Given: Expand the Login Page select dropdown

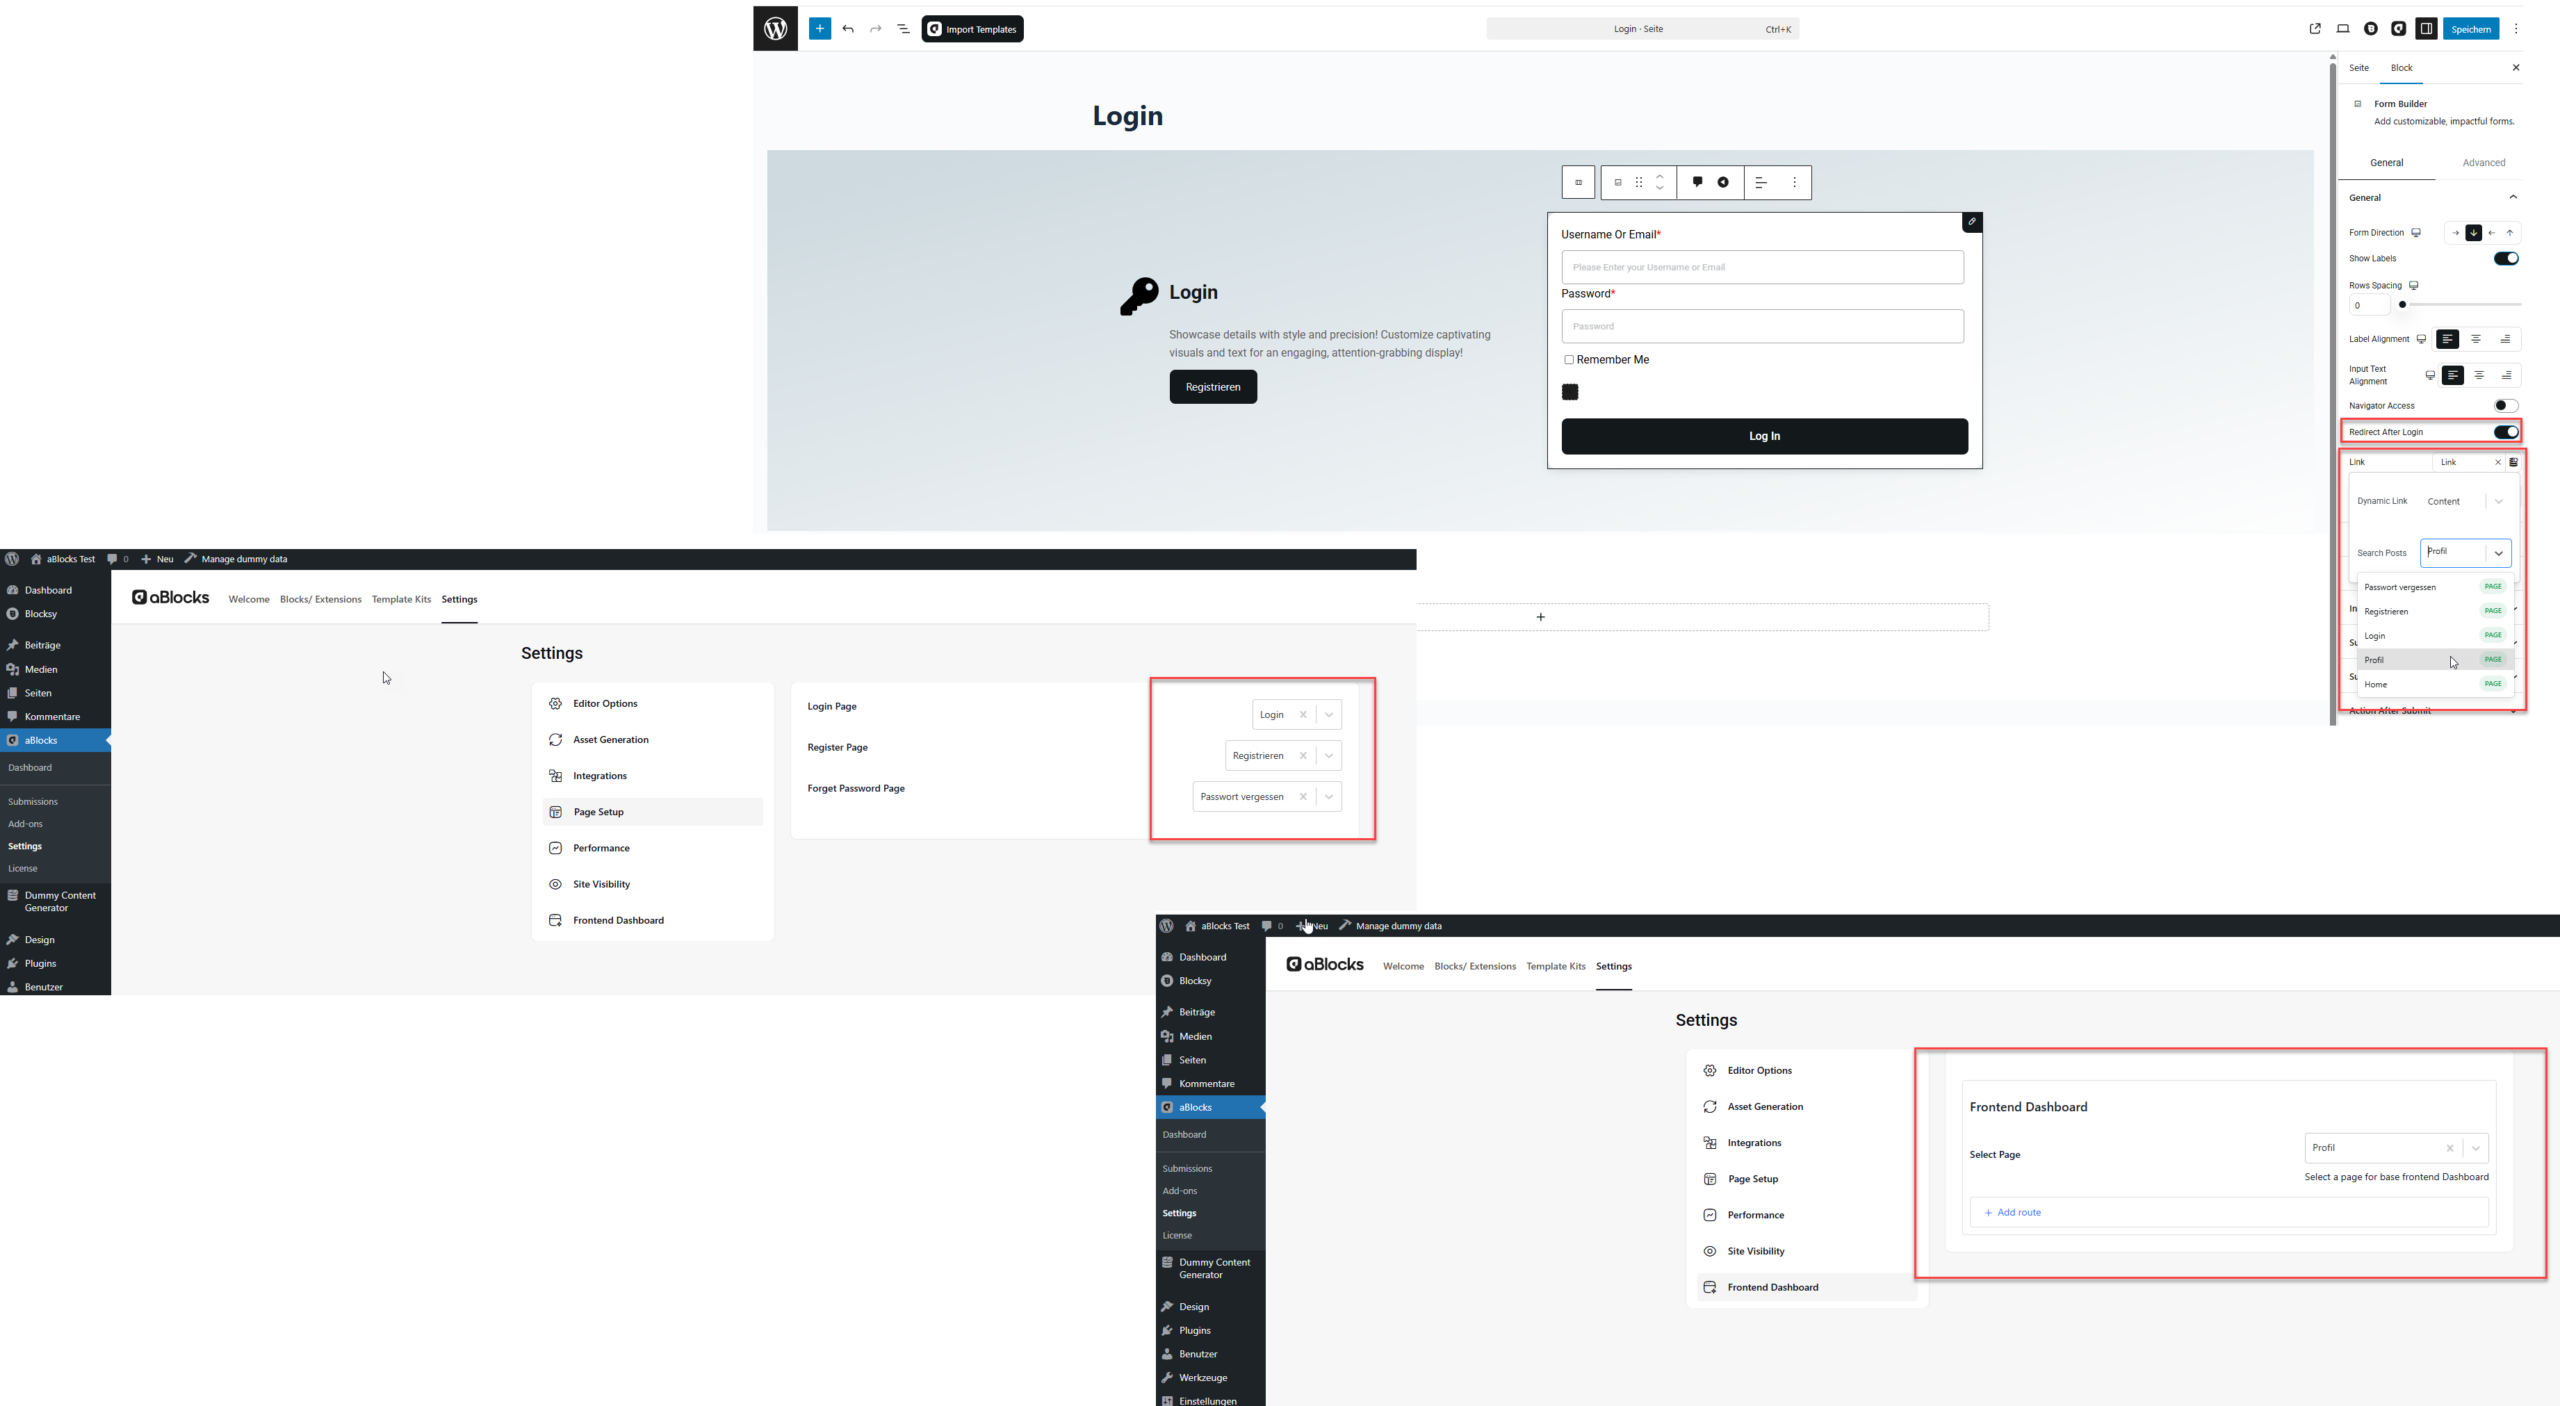Looking at the screenshot, I should coord(1329,715).
